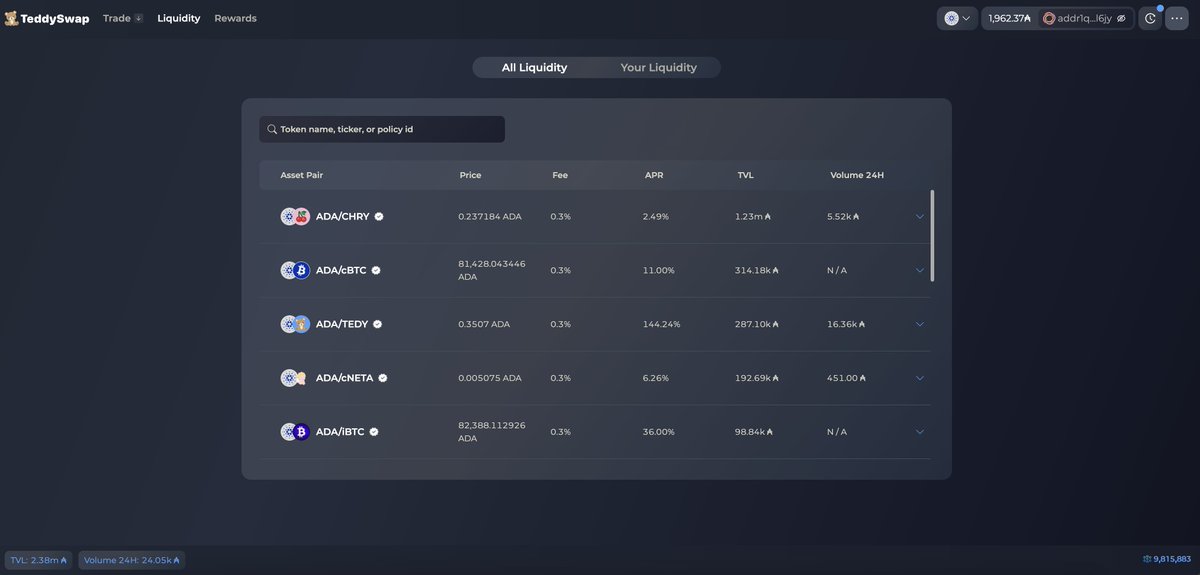Open transaction history clock icon
The image size is (1200, 575).
point(1150,18)
